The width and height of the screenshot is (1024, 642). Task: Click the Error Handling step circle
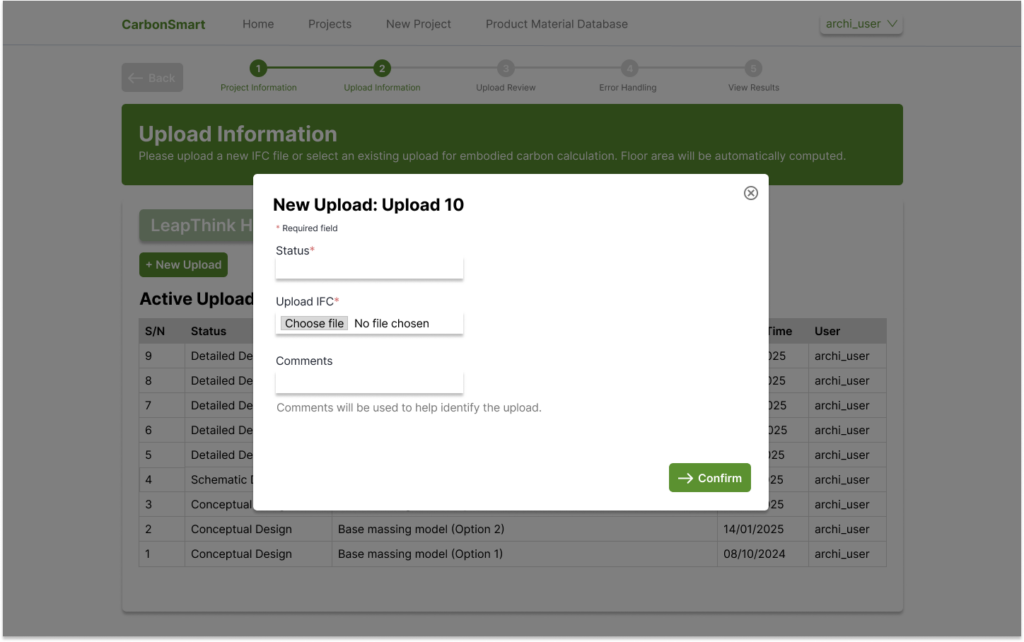point(628,70)
